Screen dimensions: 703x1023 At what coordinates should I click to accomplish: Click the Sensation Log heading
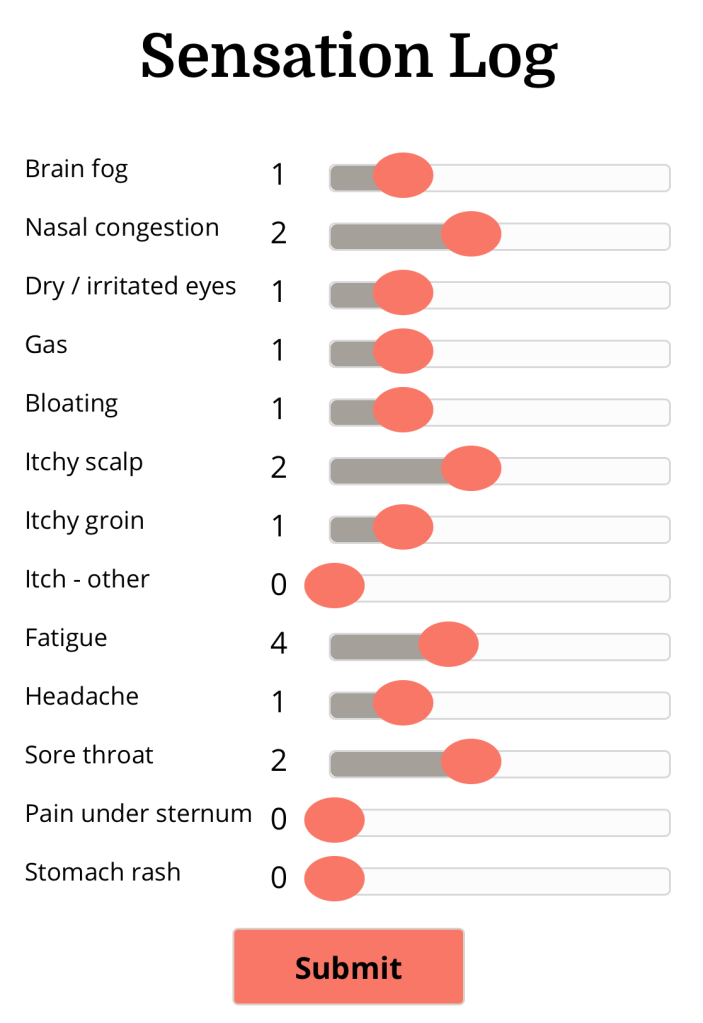348,57
